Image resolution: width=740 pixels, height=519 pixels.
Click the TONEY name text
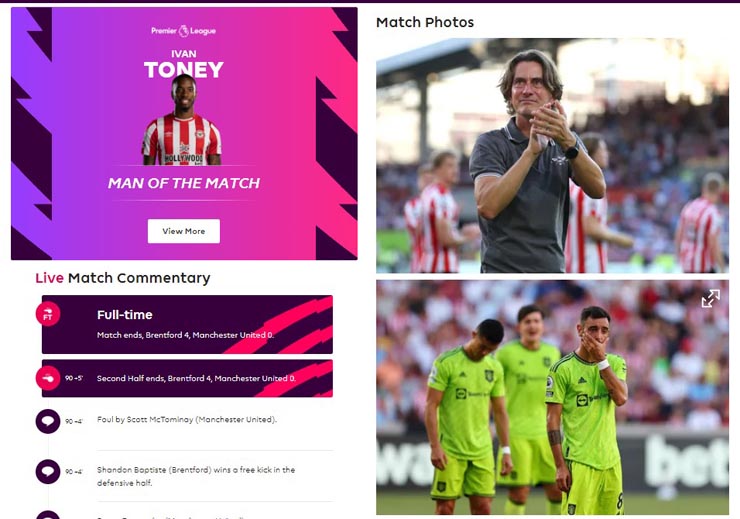tap(184, 70)
